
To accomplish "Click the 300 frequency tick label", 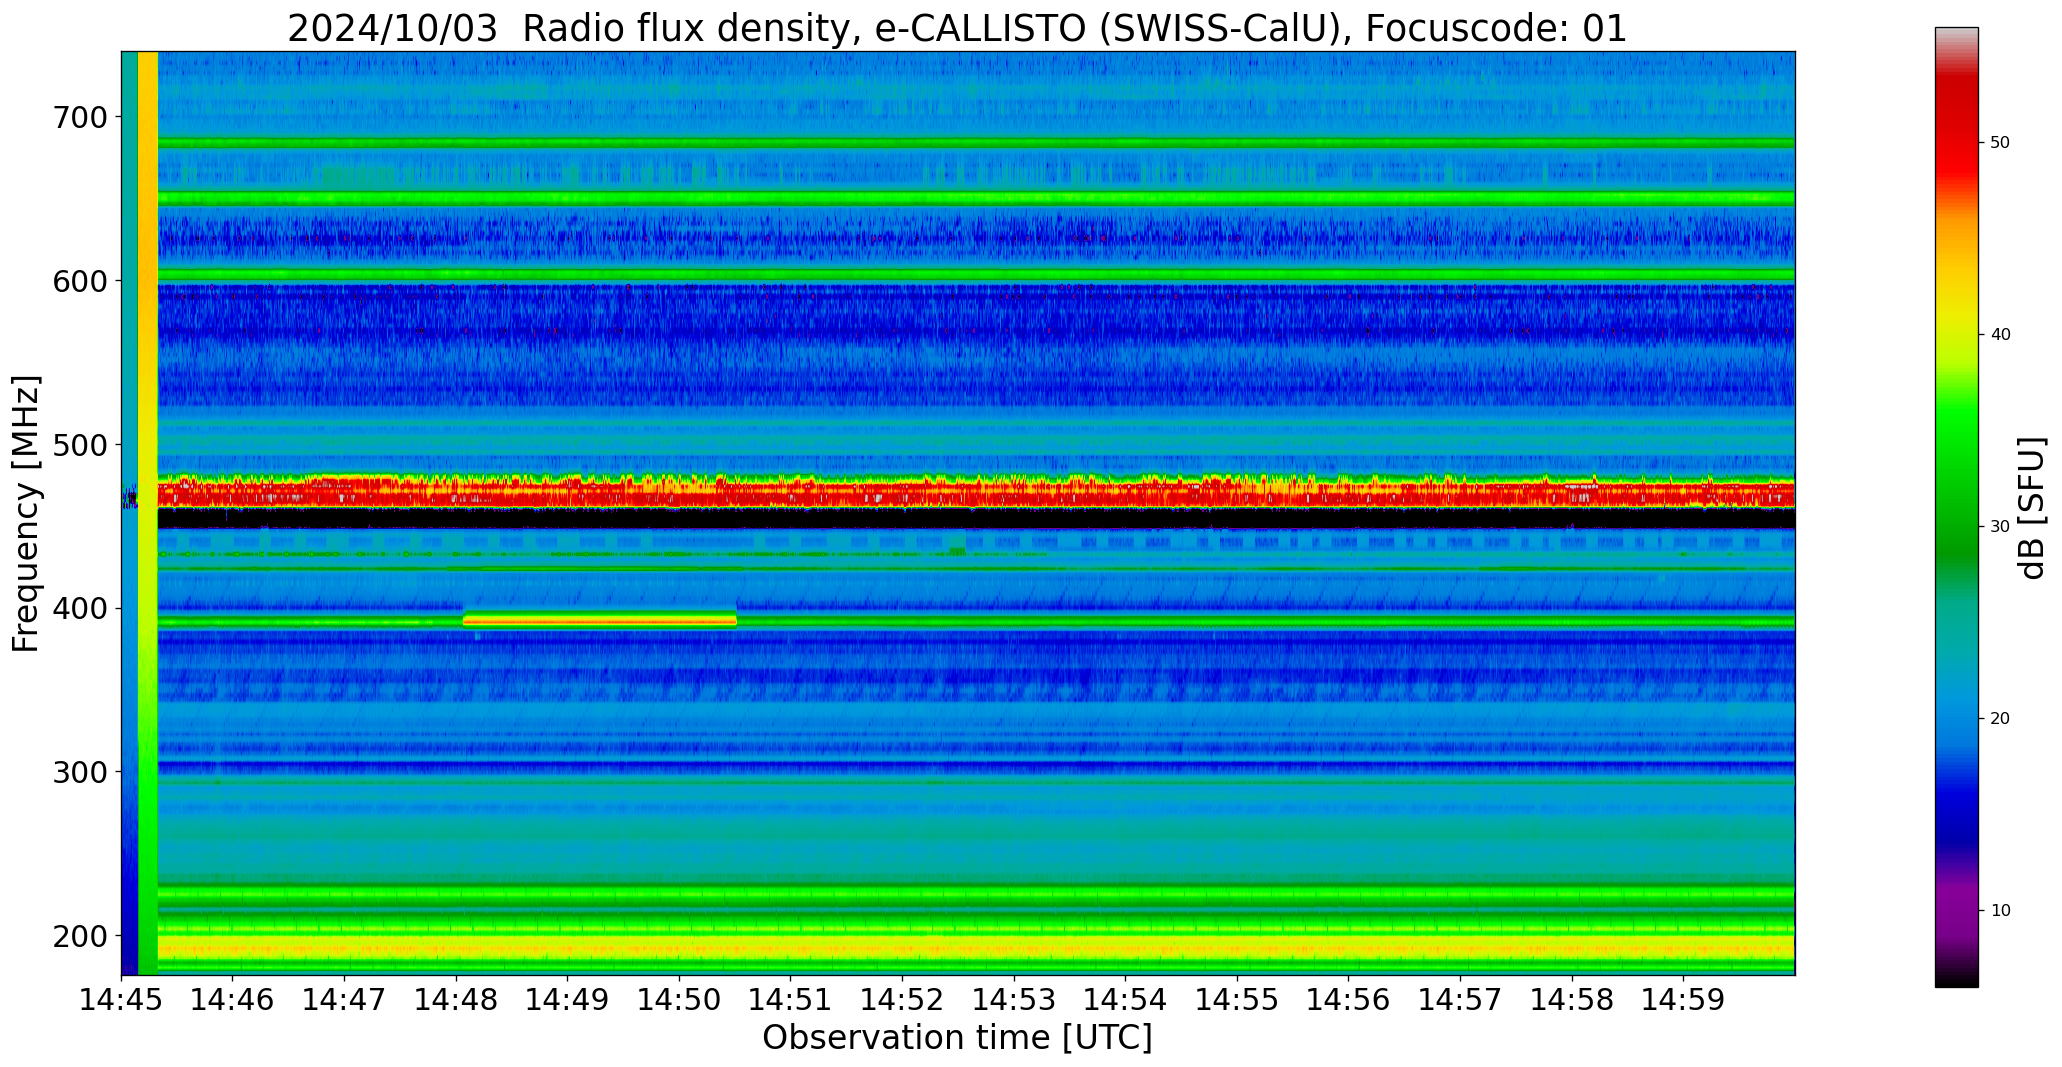I will point(78,772).
